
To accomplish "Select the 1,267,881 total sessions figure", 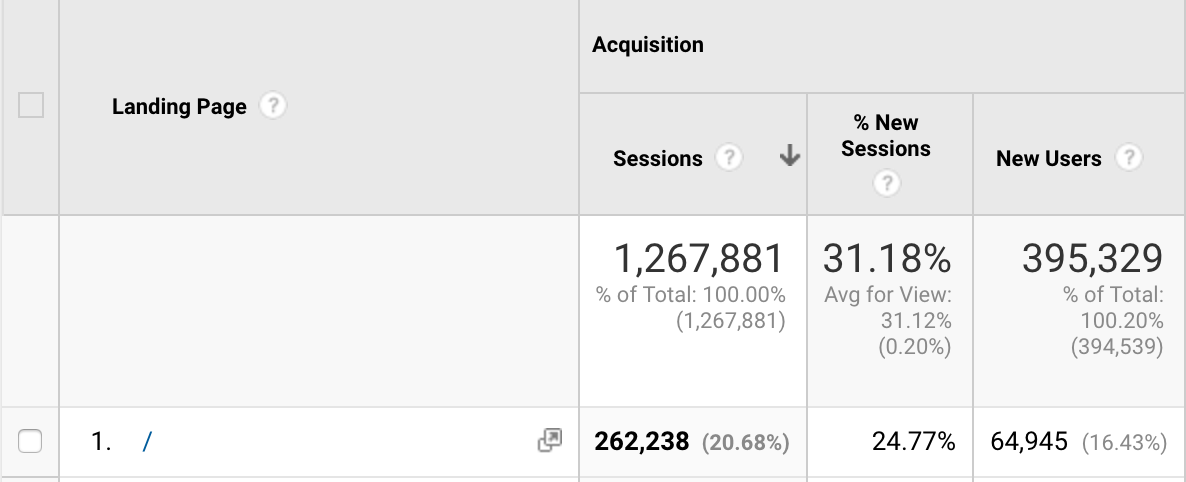I will coord(699,259).
